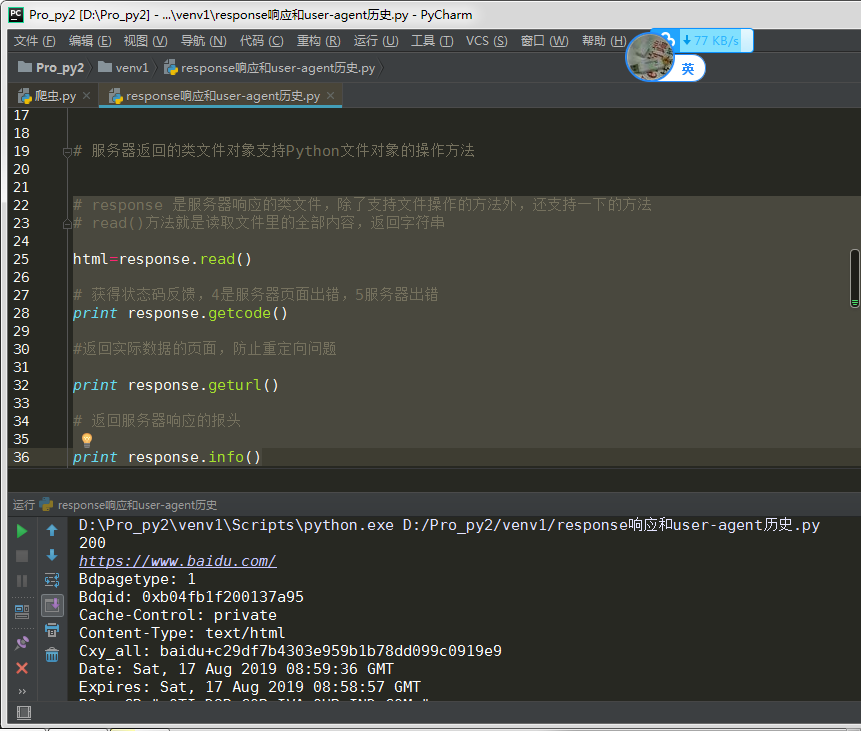This screenshot has height=731, width=861.
Task: Toggle soft-wrap in the console output
Action: [52, 580]
